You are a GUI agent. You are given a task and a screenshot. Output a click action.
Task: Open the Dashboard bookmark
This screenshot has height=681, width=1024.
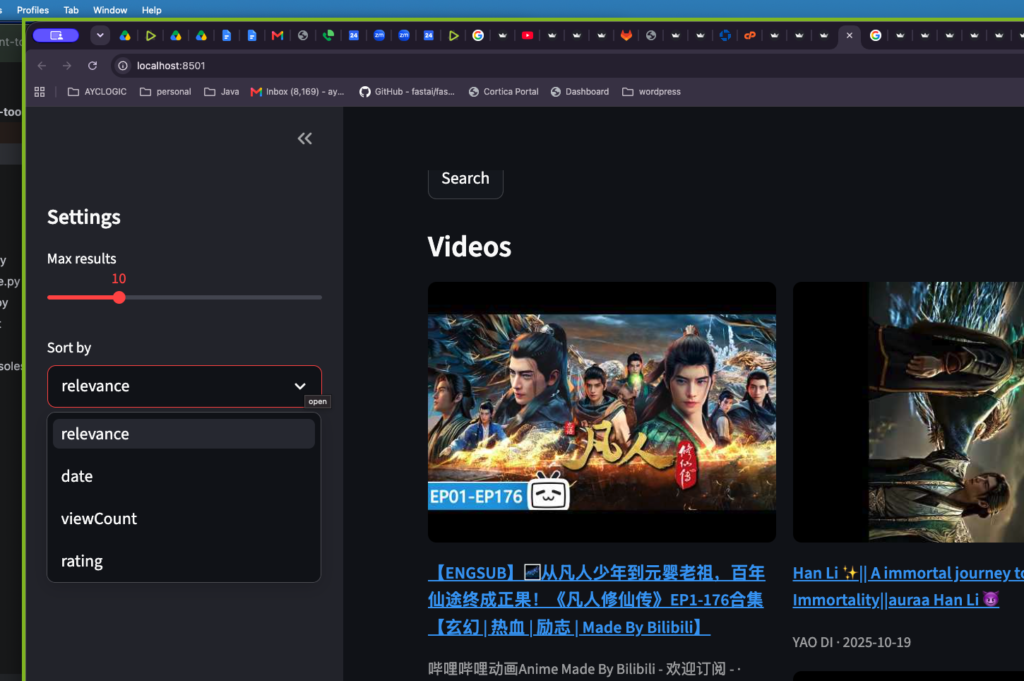coord(580,92)
